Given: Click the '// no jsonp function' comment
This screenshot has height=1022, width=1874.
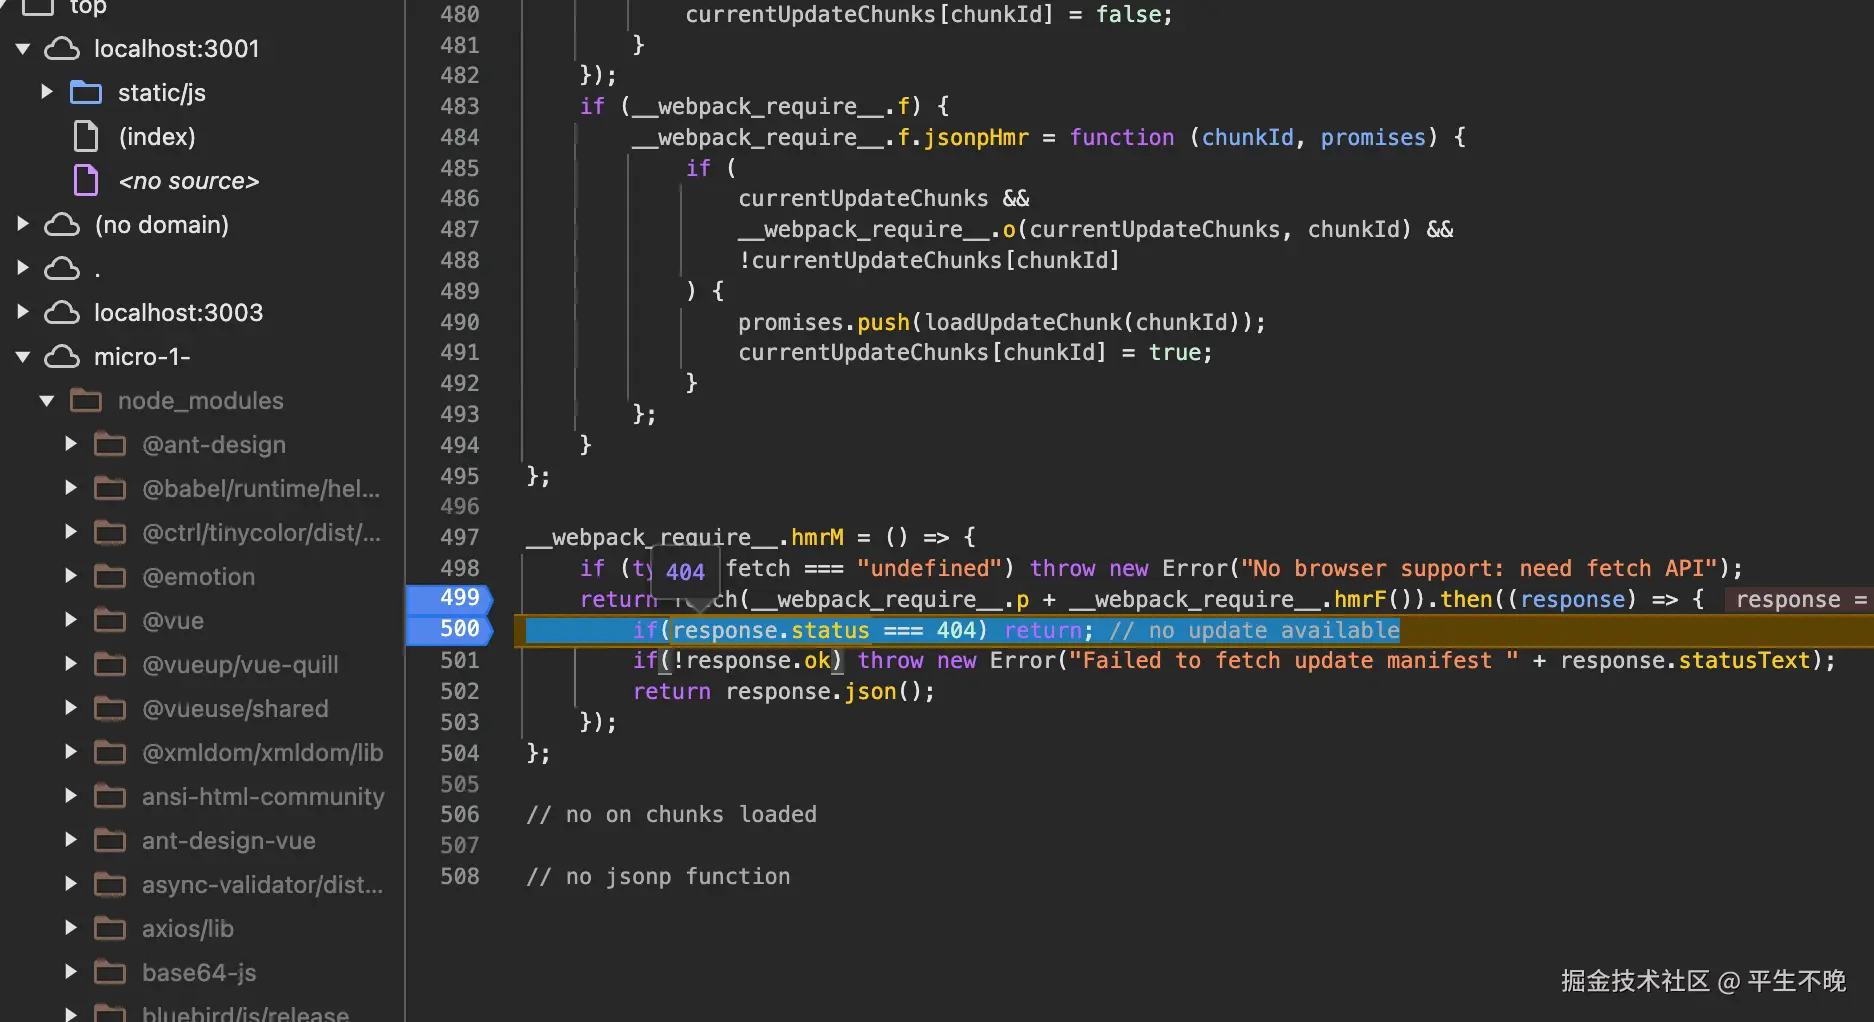Looking at the screenshot, I should coord(658,877).
